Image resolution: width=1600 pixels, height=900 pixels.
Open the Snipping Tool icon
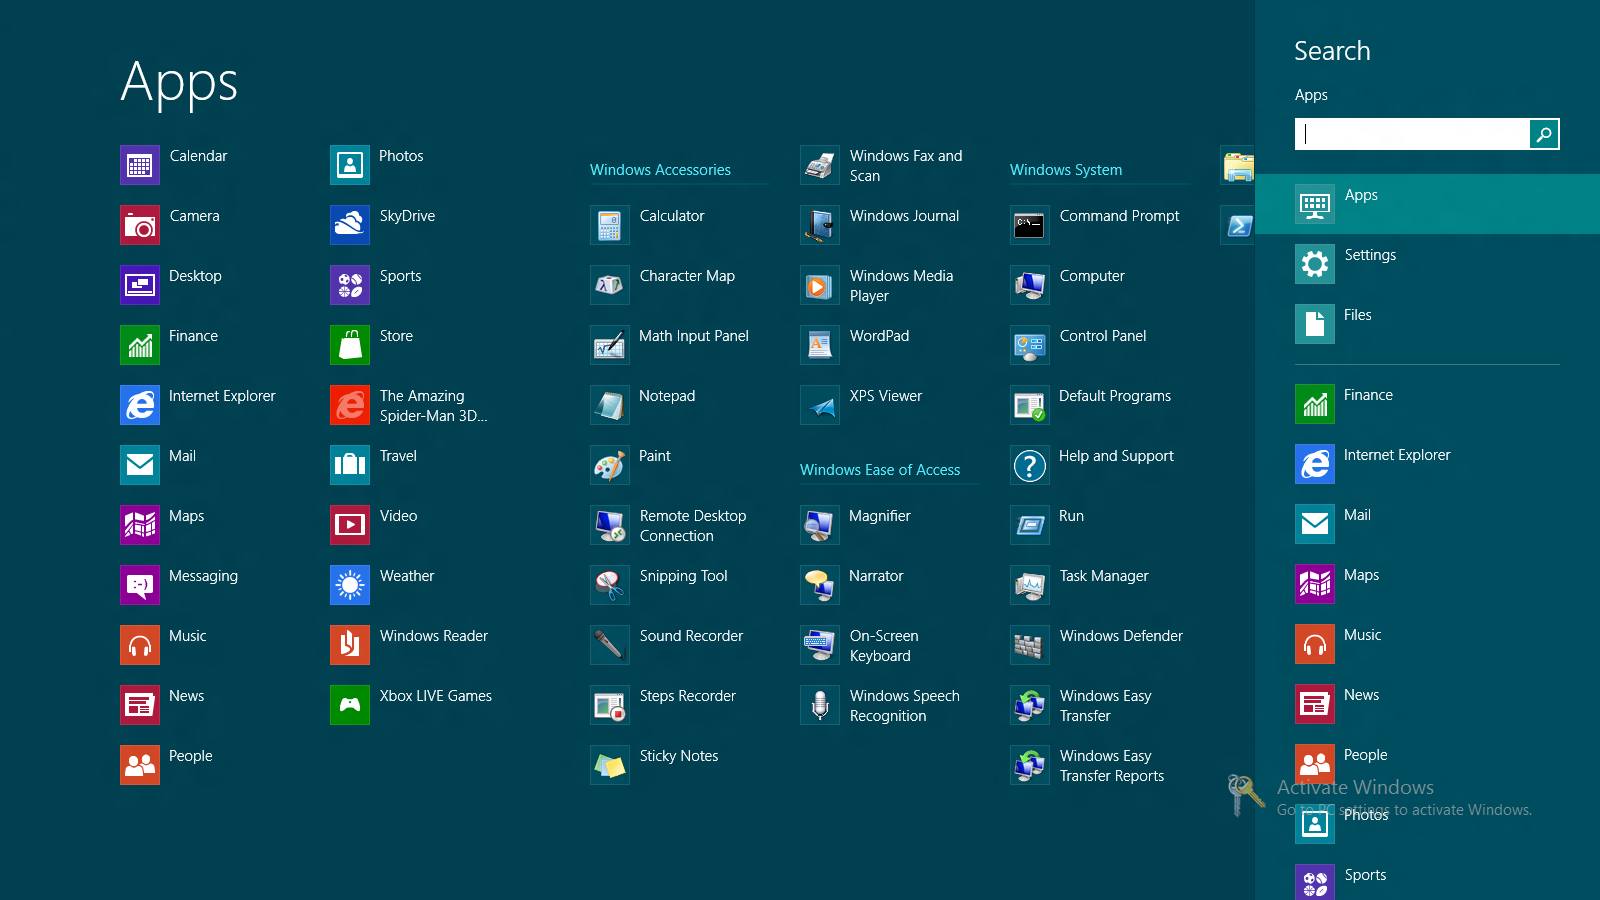tap(609, 585)
